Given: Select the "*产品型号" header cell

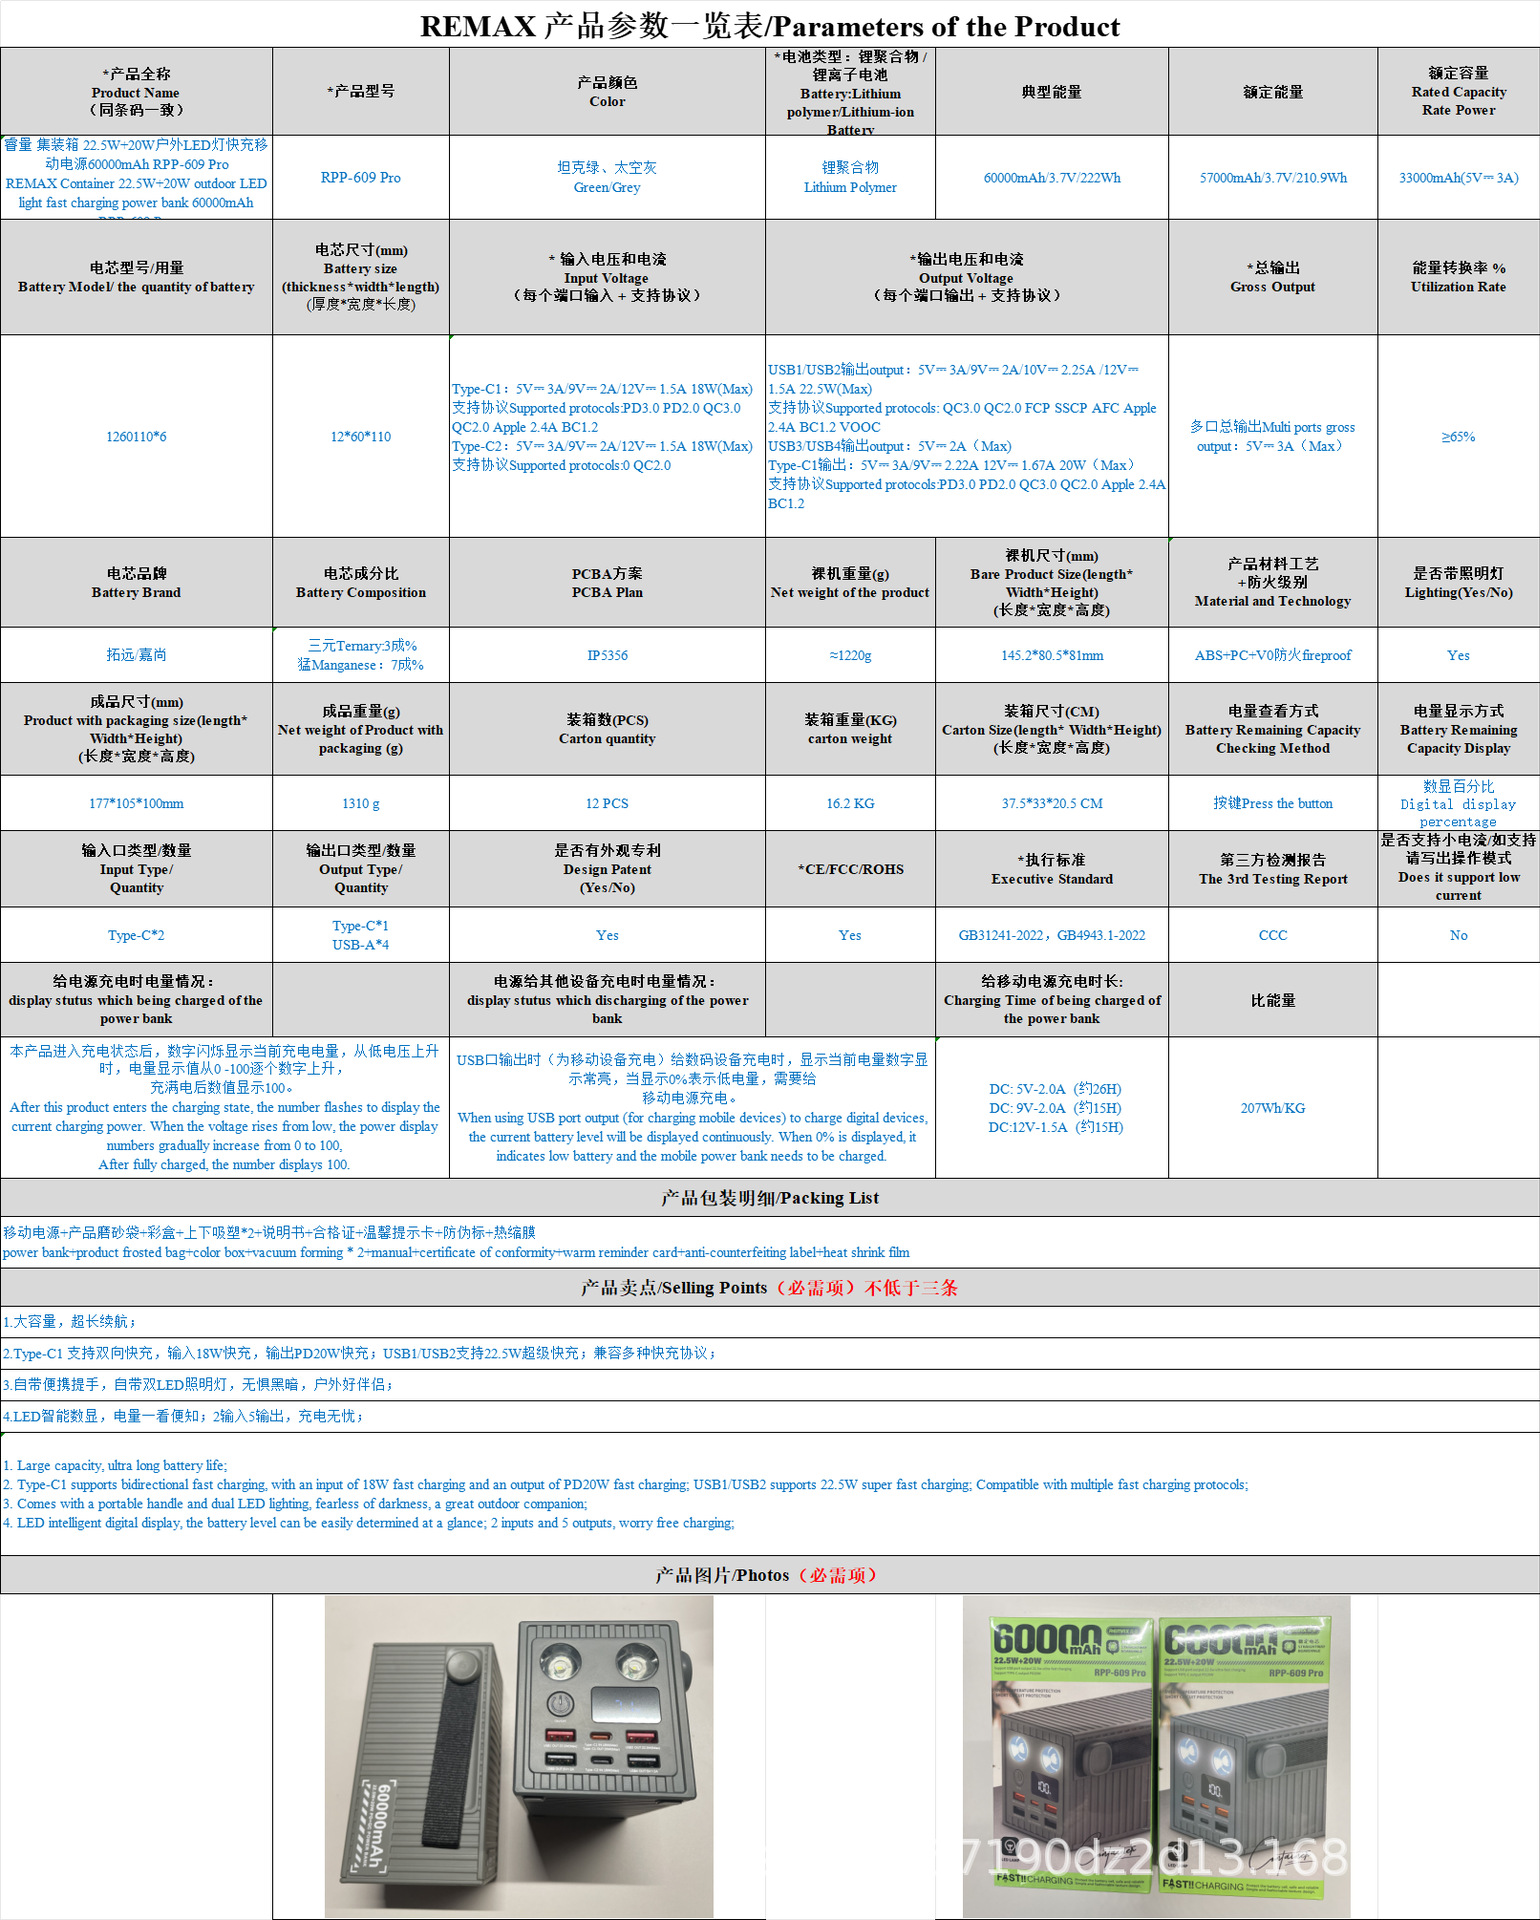Looking at the screenshot, I should (361, 92).
